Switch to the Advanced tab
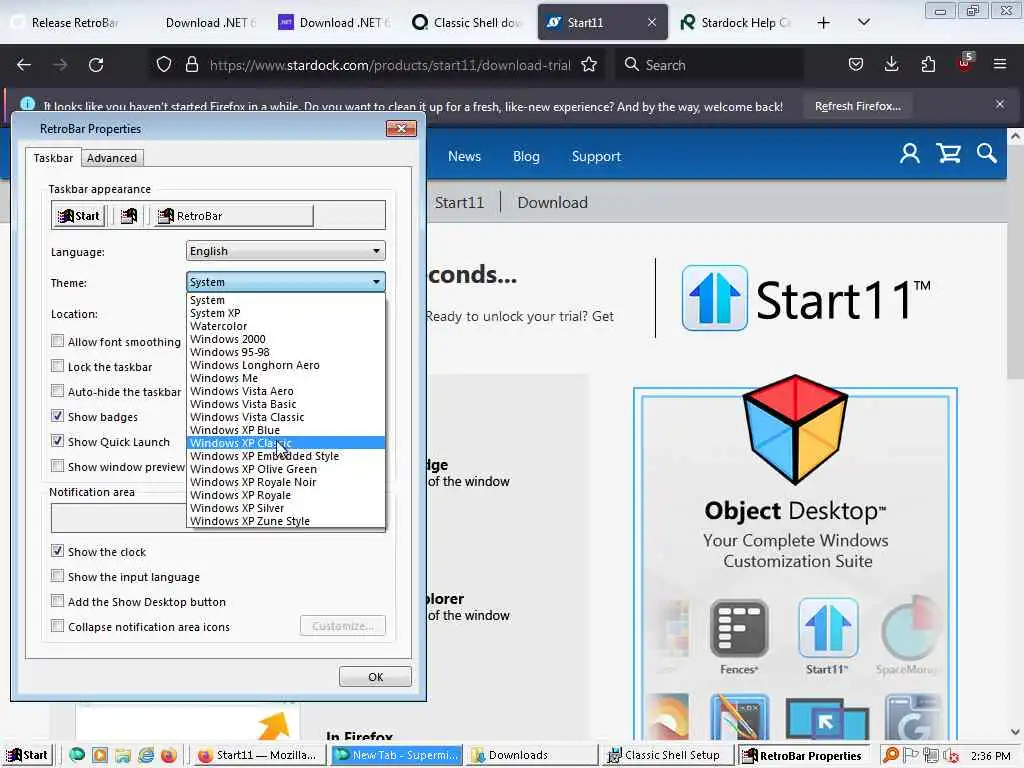The width and height of the screenshot is (1024, 768). pyautogui.click(x=112, y=158)
